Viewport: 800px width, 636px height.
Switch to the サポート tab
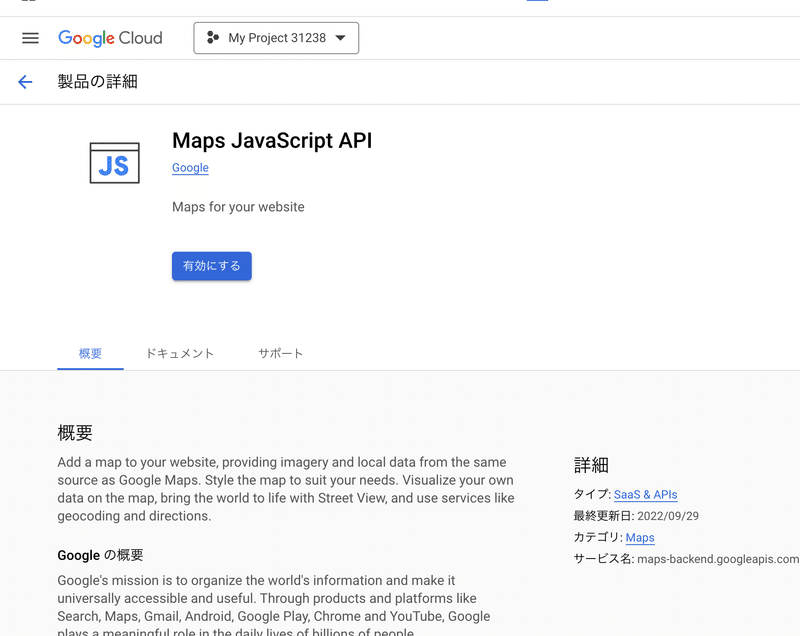(x=280, y=353)
